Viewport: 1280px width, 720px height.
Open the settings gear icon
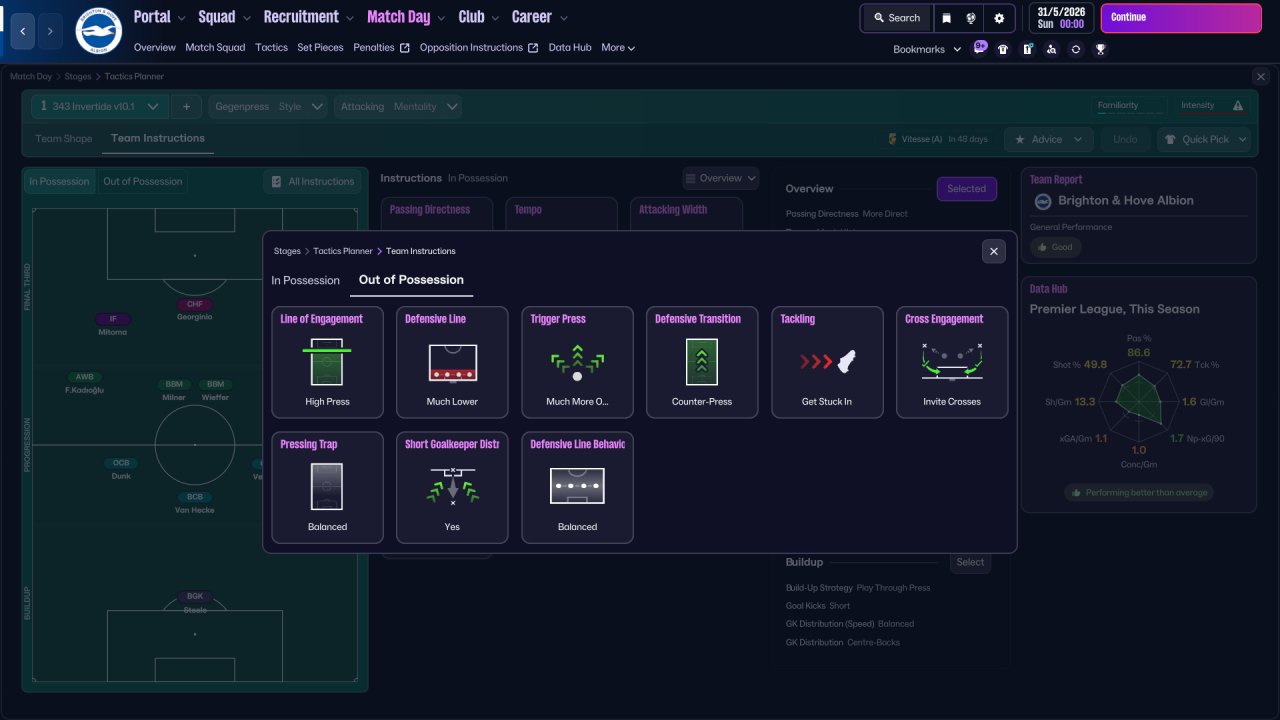999,18
